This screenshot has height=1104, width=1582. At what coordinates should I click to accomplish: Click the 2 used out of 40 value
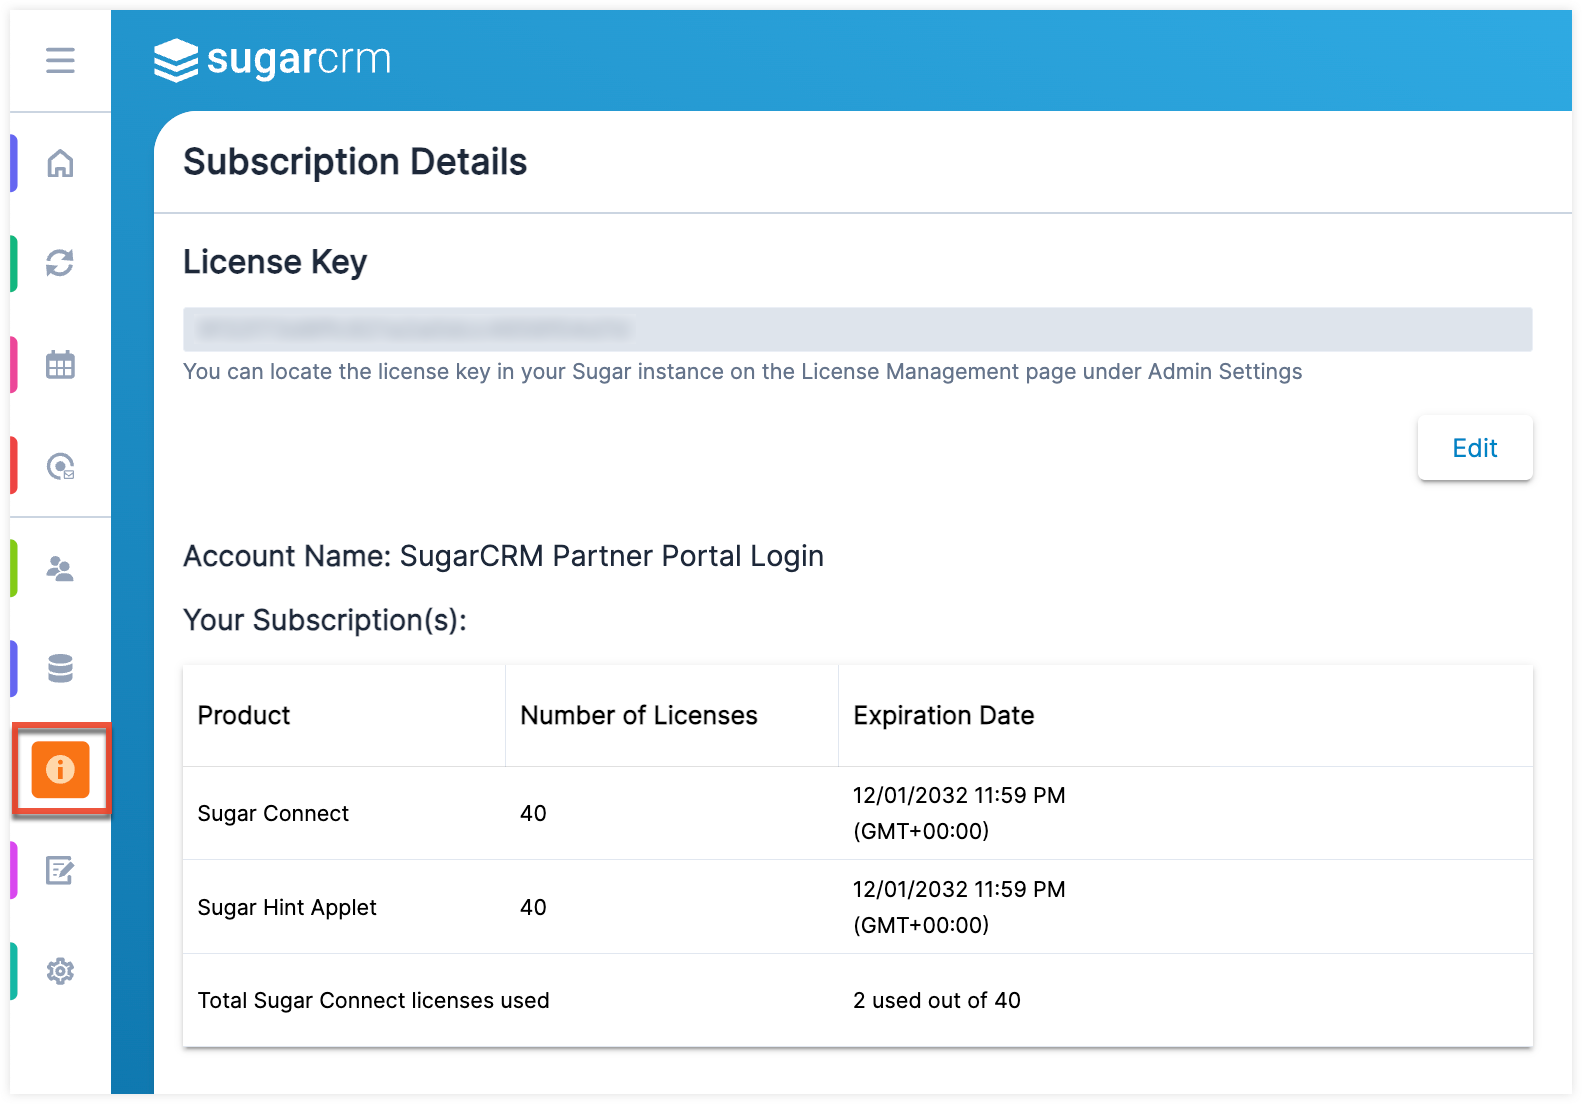(x=937, y=1001)
